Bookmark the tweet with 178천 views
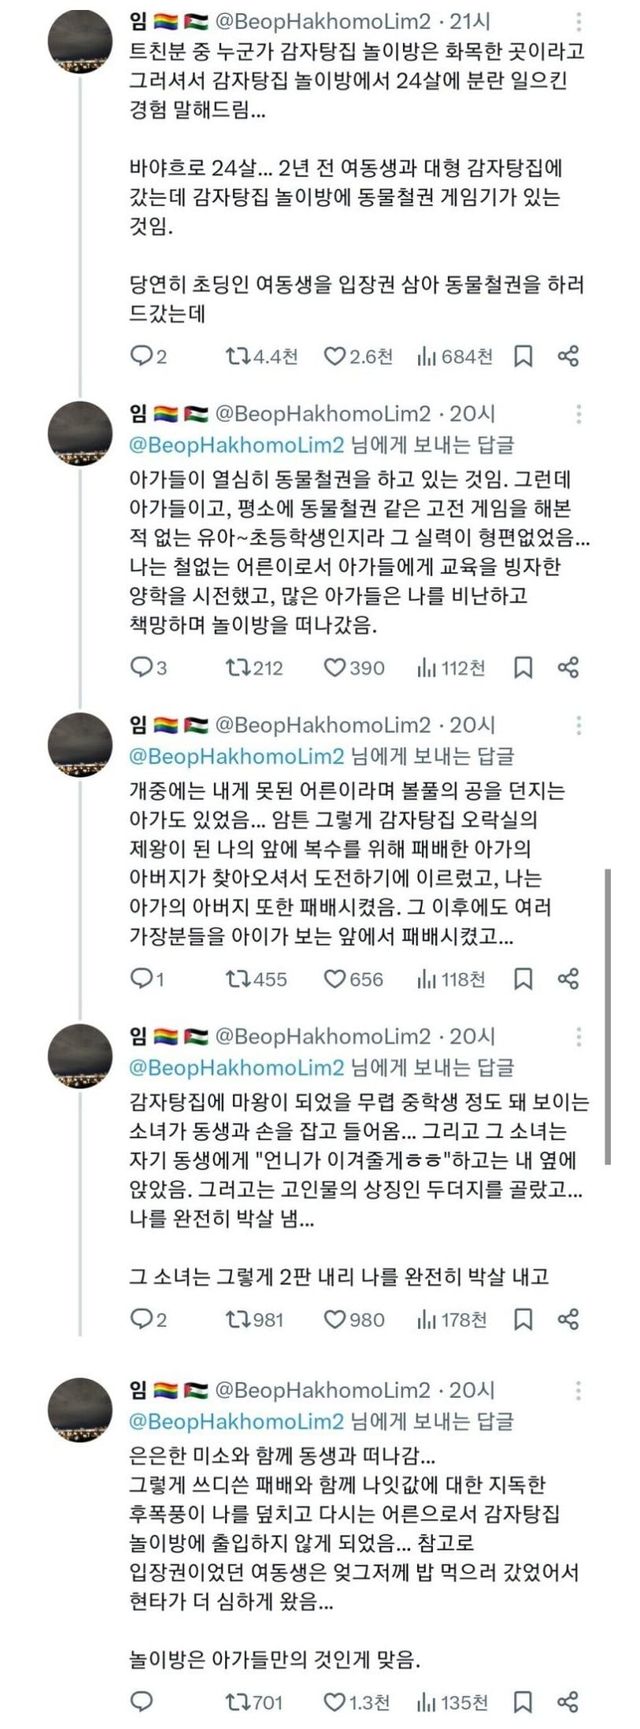640x1729 pixels. point(523,1320)
